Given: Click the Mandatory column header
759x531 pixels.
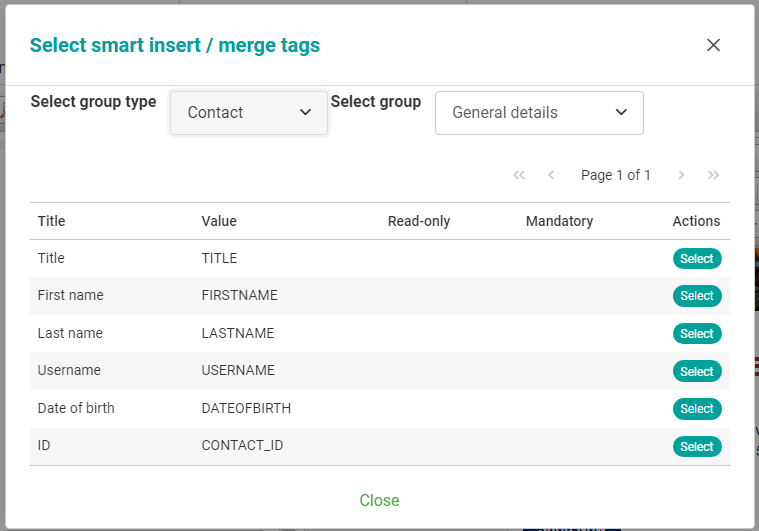Looking at the screenshot, I should 559,221.
